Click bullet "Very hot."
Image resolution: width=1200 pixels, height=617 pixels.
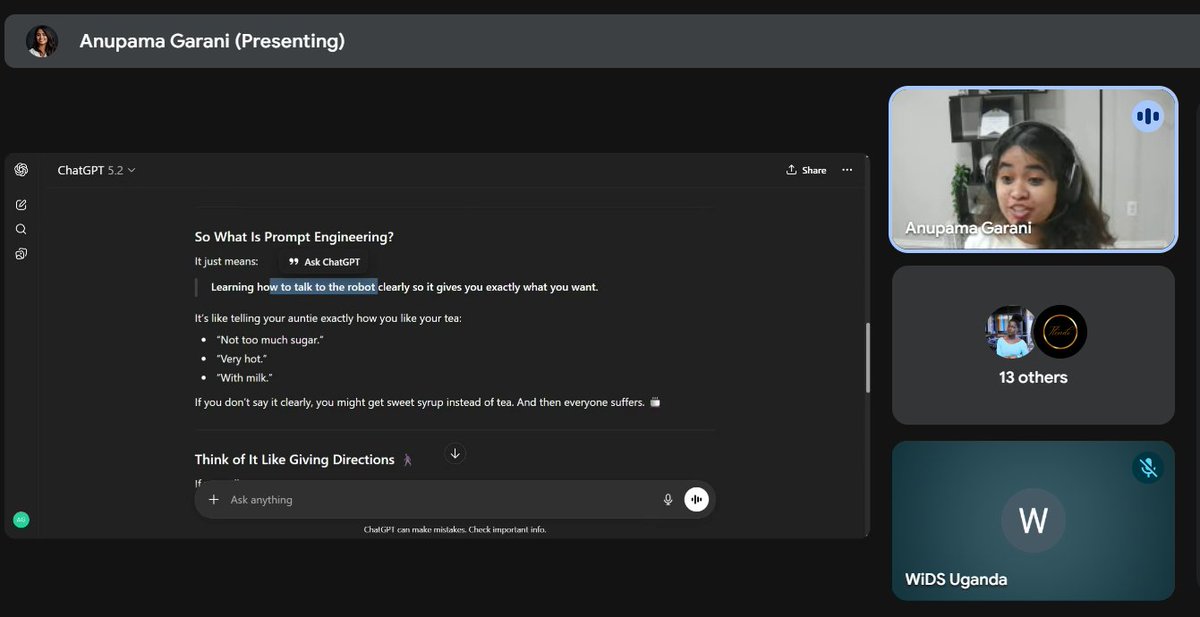(241, 358)
